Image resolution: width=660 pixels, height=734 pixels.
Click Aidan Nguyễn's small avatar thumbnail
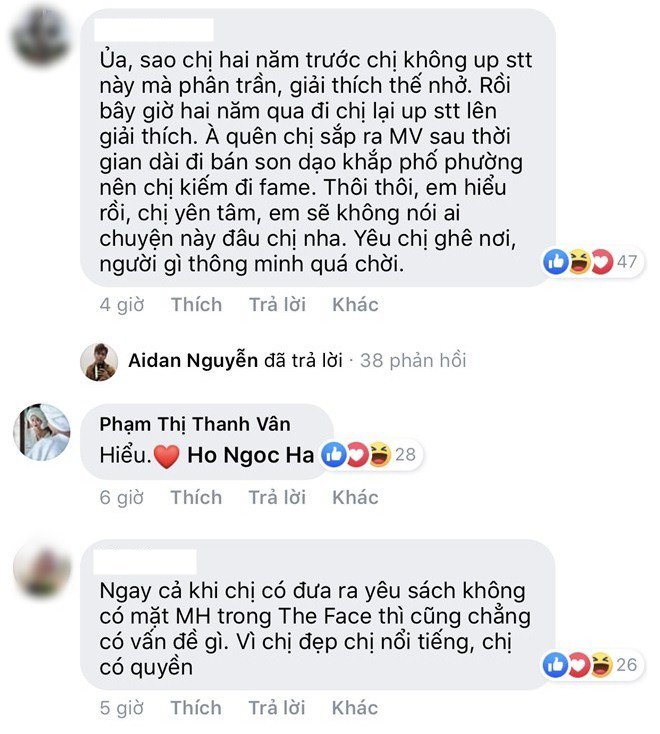point(99,362)
